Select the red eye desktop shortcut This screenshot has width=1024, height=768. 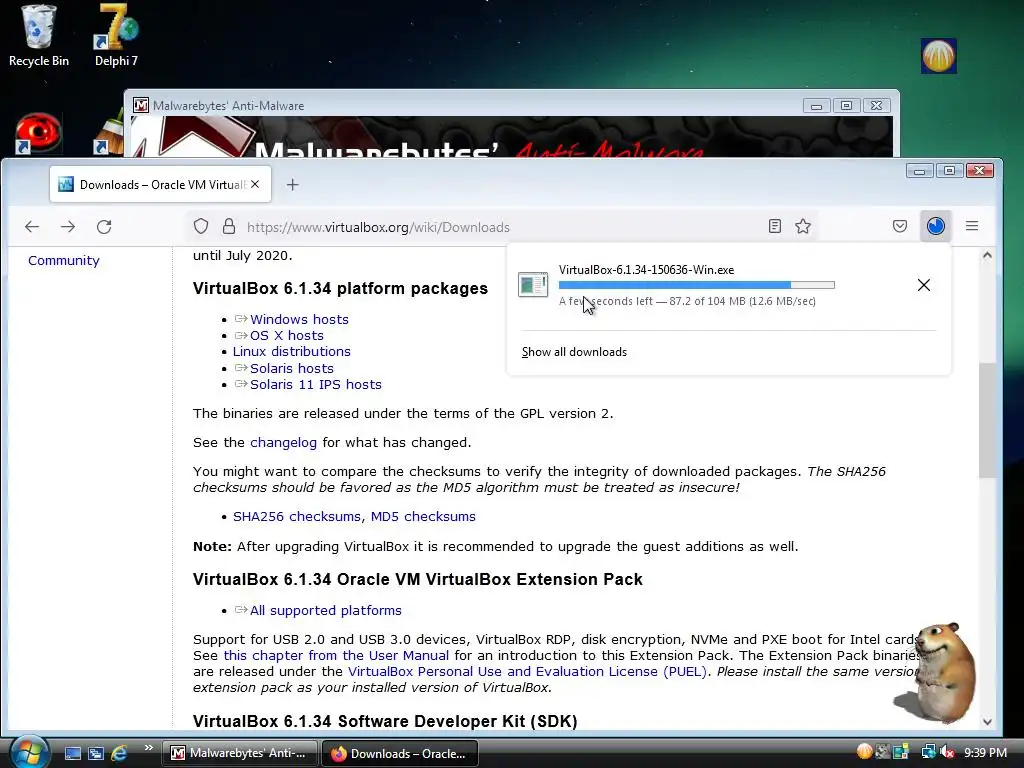point(38,133)
